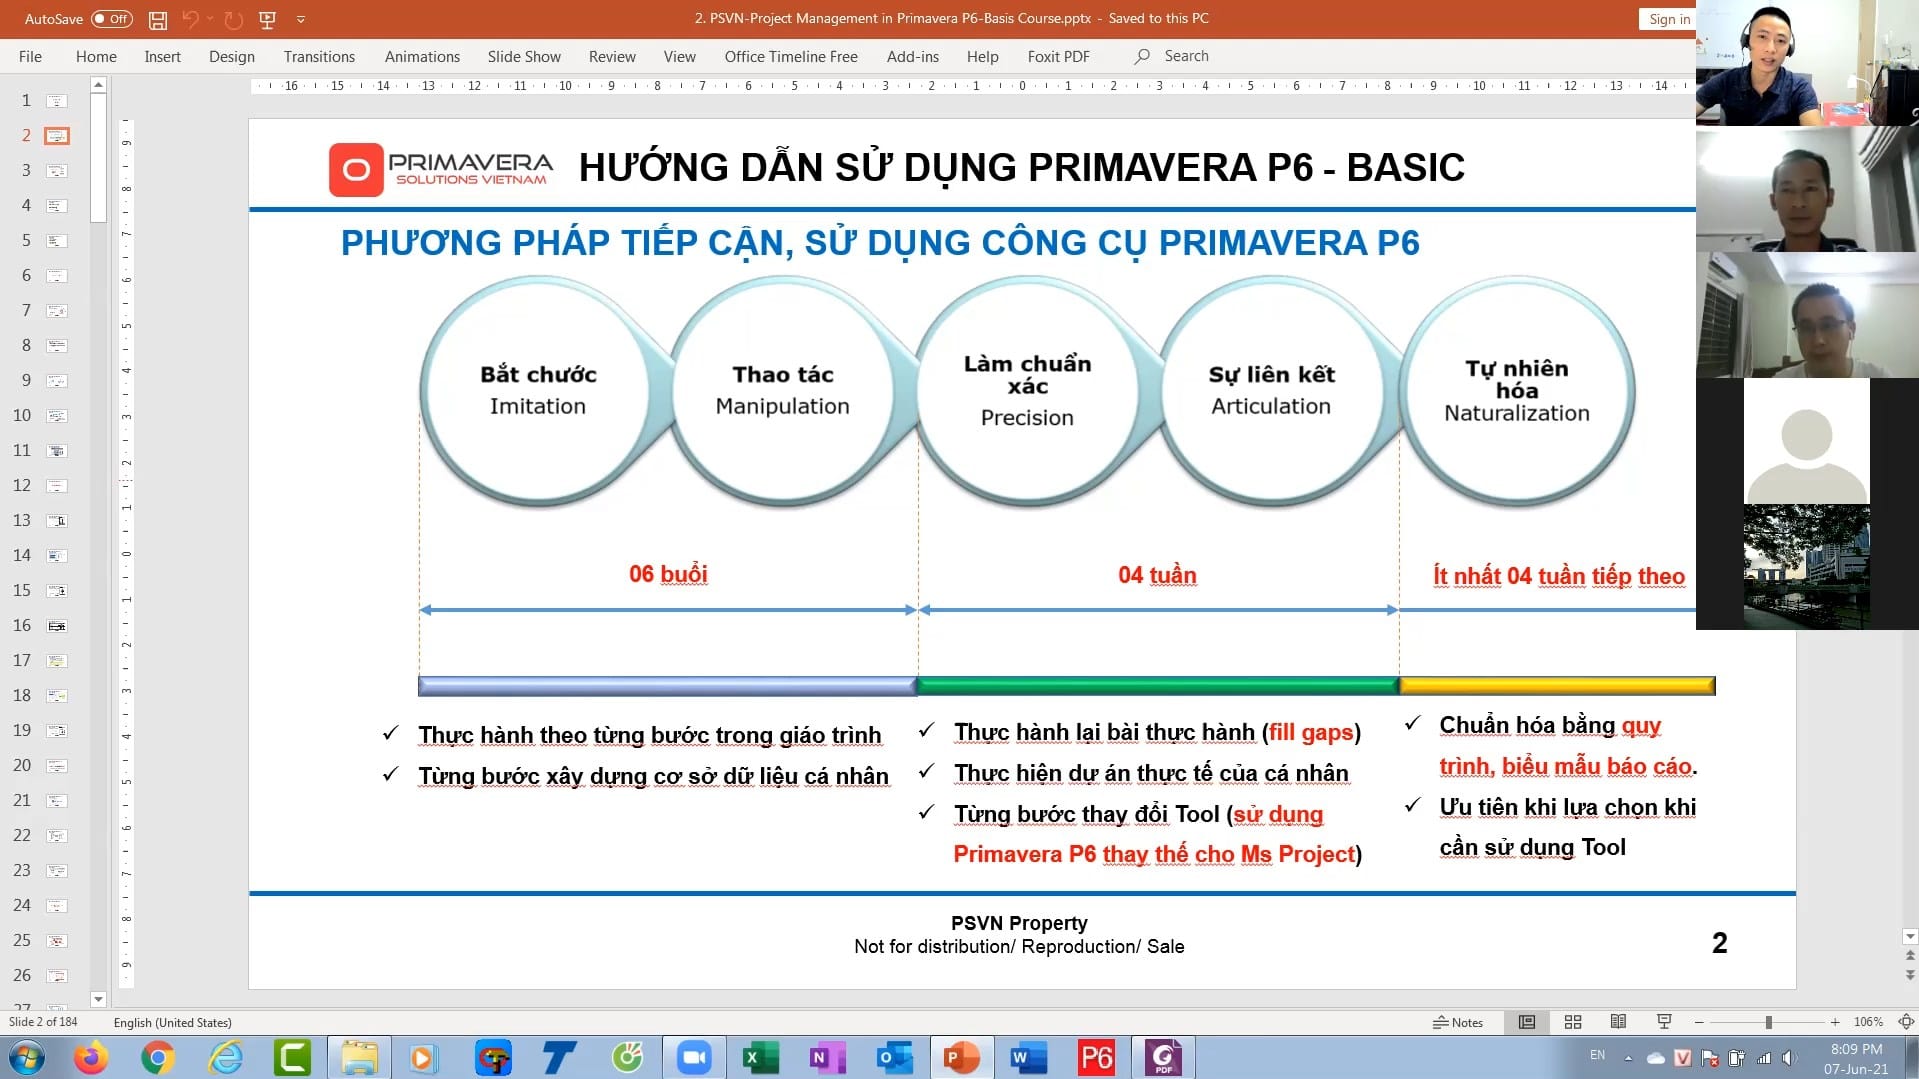The width and height of the screenshot is (1919, 1079).
Task: Click Slide 2 of 184 status text
Action: [43, 1022]
